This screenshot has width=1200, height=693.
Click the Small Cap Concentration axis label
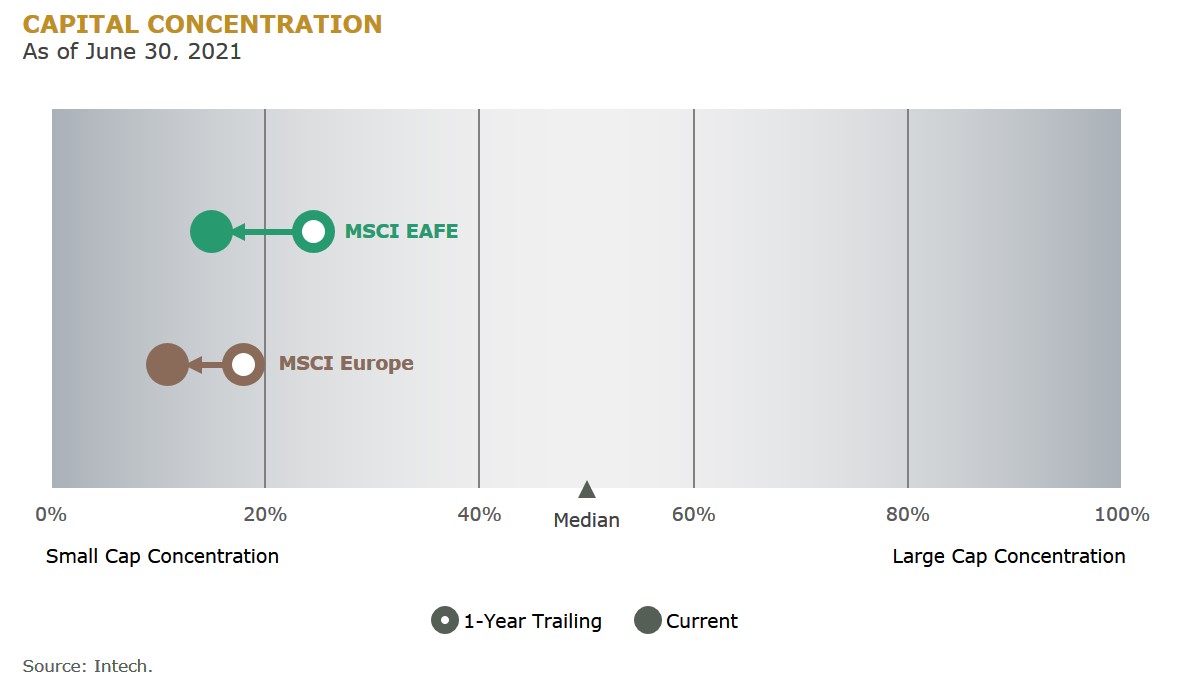click(162, 557)
